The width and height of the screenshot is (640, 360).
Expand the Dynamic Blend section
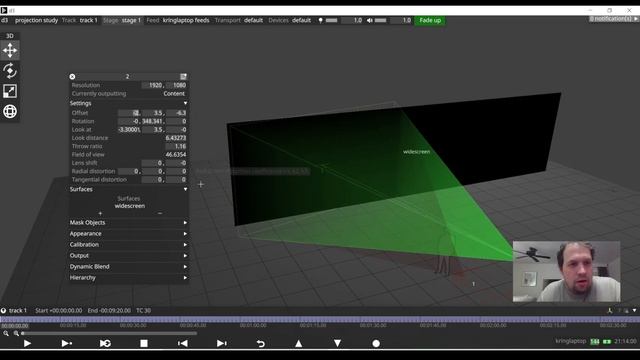point(185,267)
